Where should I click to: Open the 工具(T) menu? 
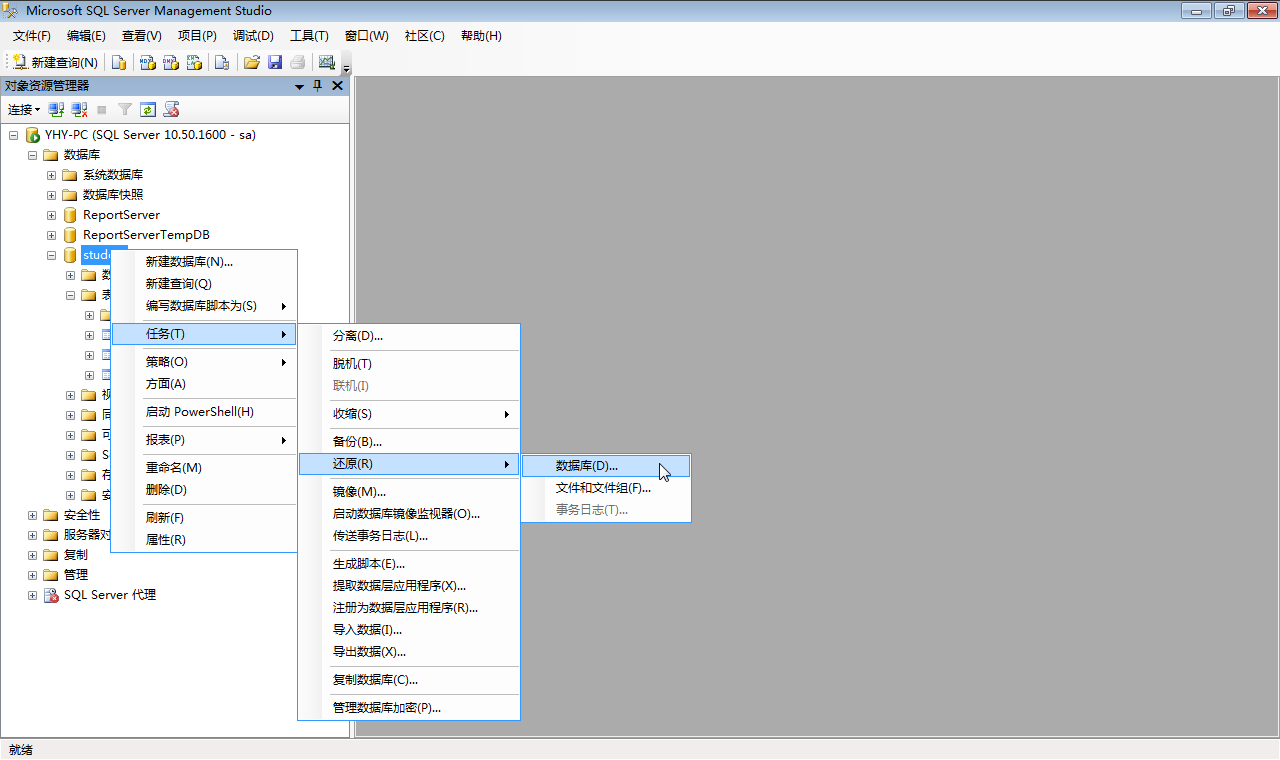pyautogui.click(x=309, y=36)
